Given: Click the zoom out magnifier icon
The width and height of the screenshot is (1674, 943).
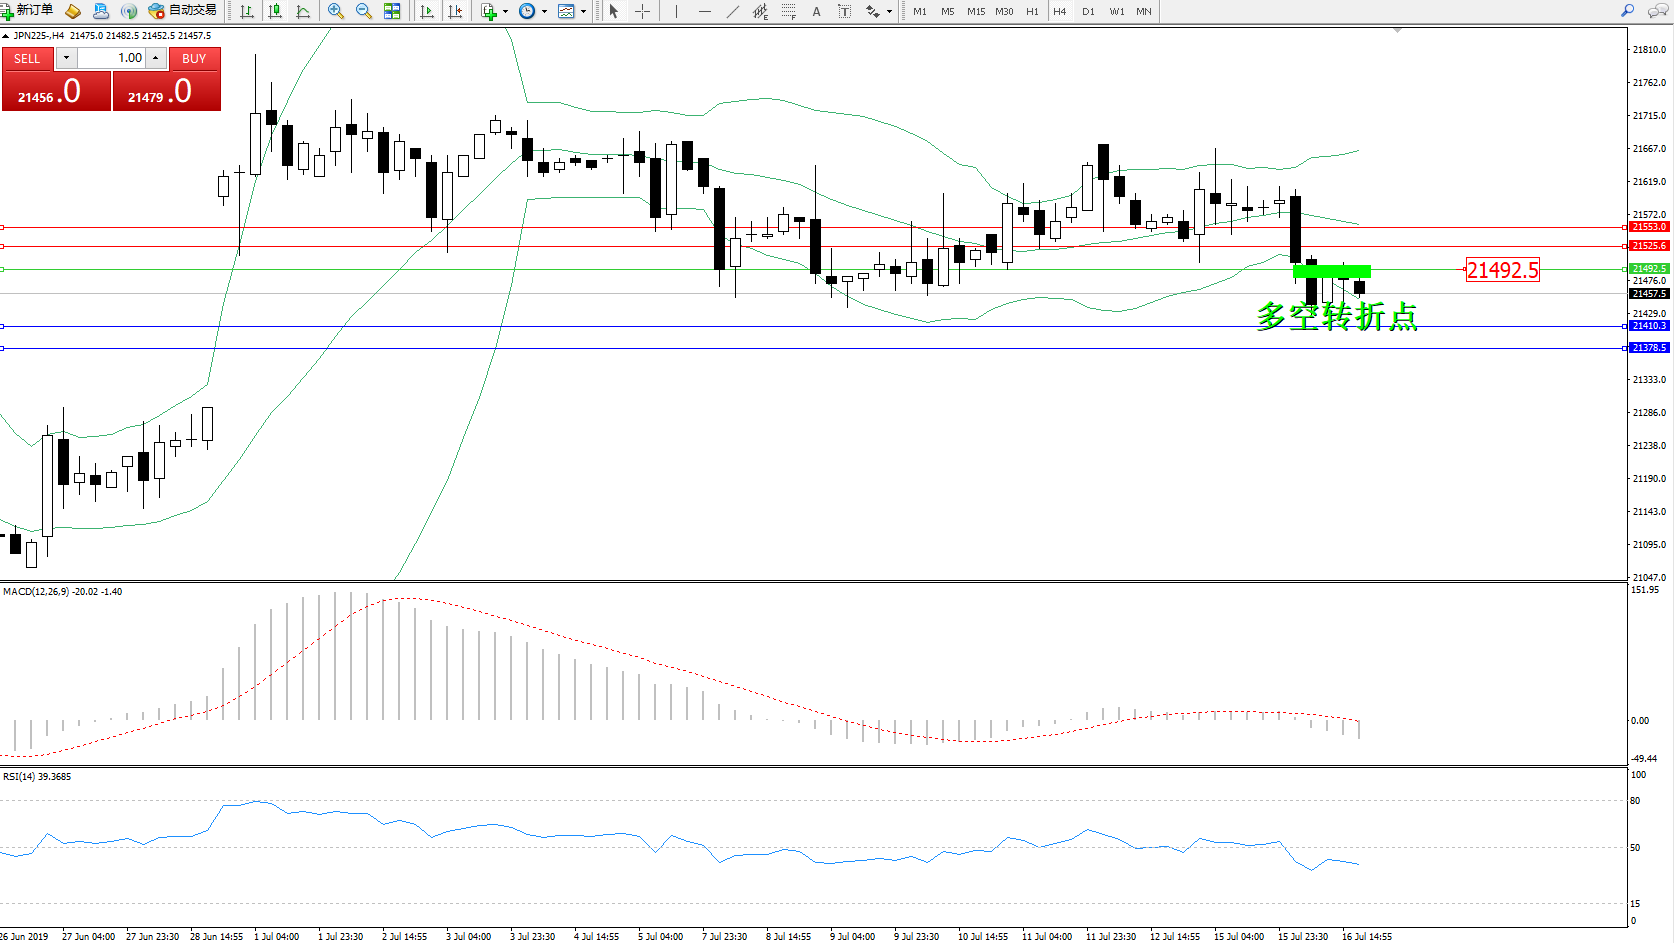Looking at the screenshot, I should coord(364,11).
